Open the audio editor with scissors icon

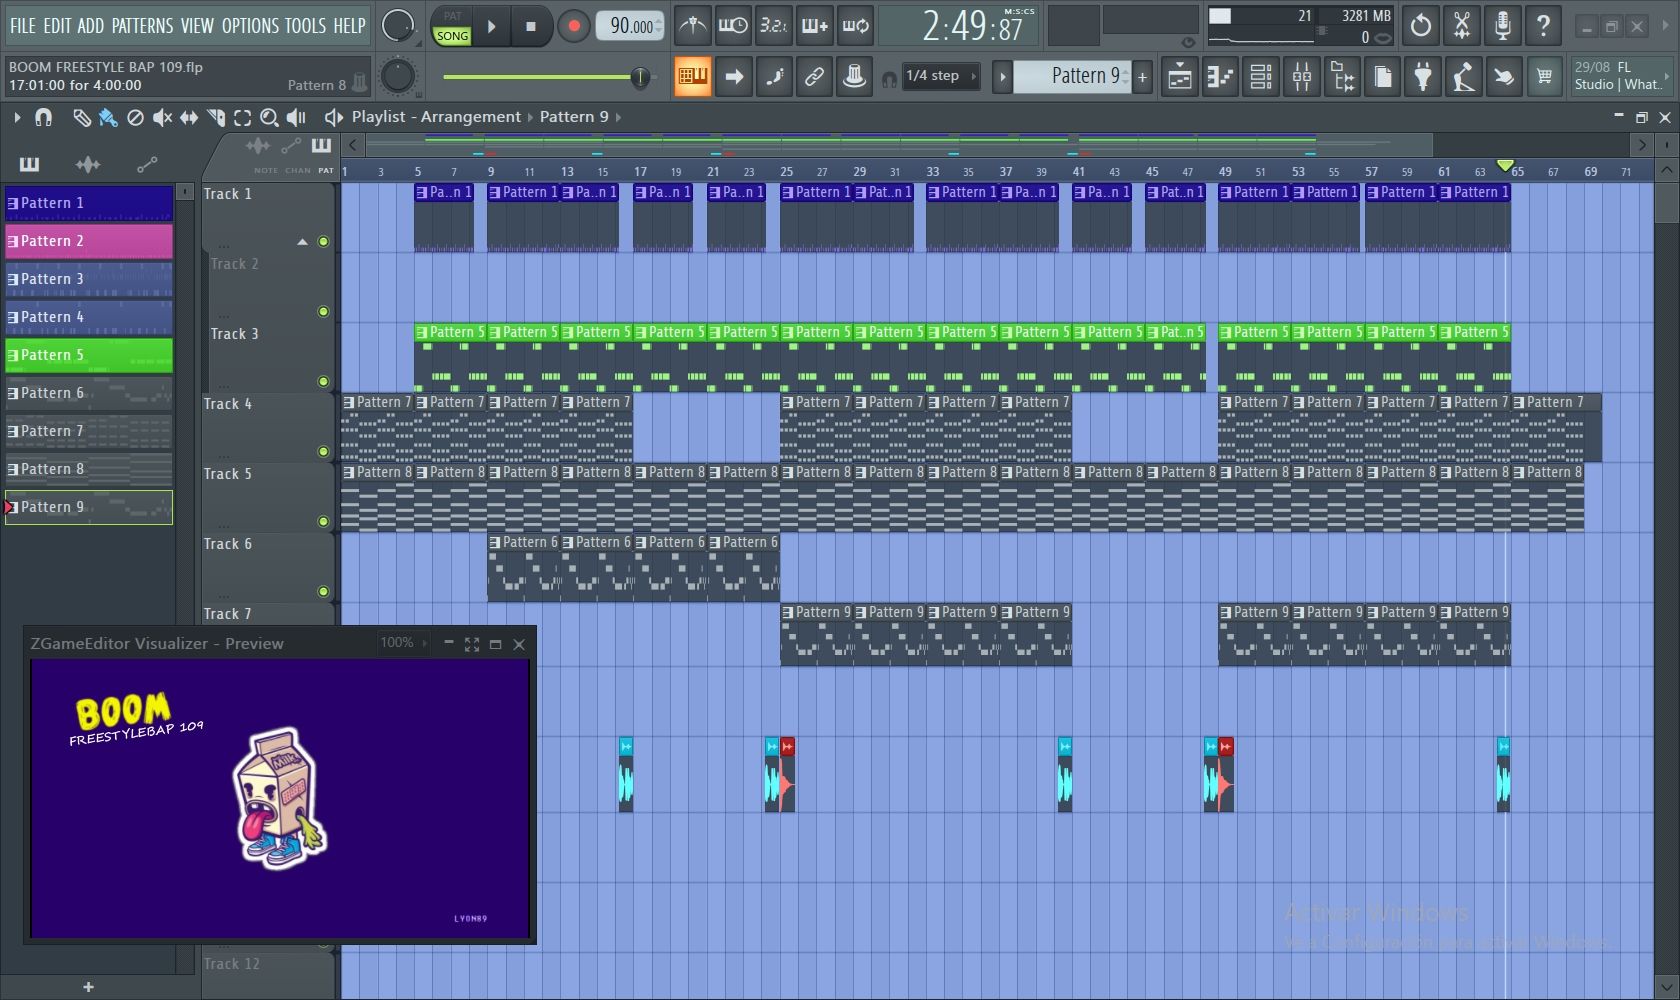click(x=1461, y=26)
